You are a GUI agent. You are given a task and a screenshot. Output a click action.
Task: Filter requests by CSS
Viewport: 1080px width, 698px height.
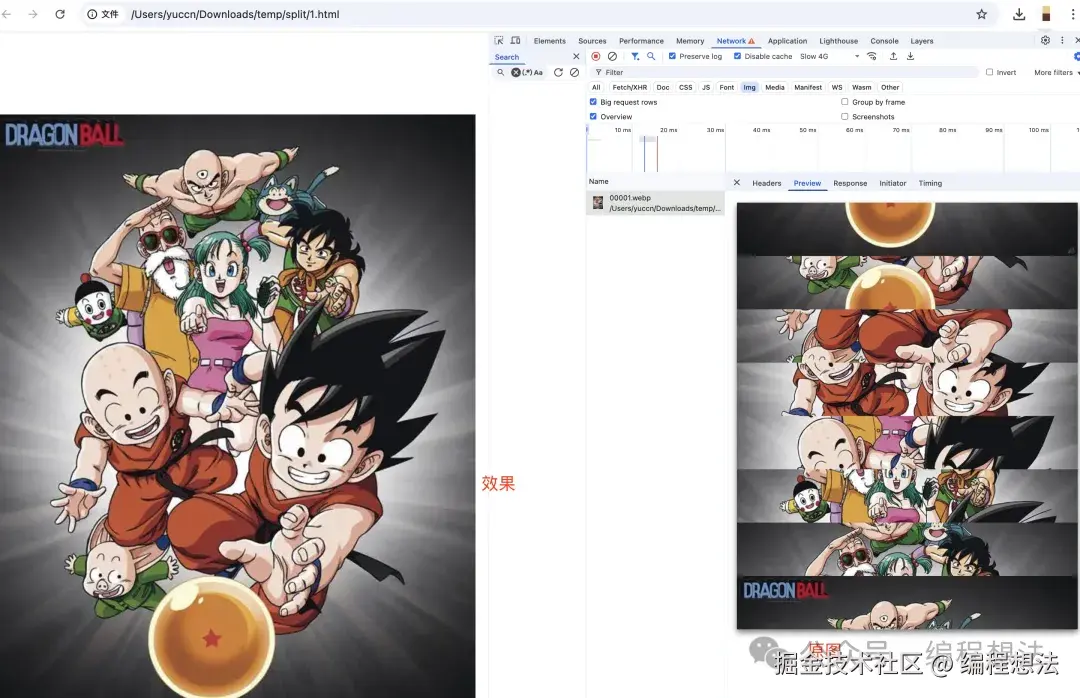coord(685,88)
